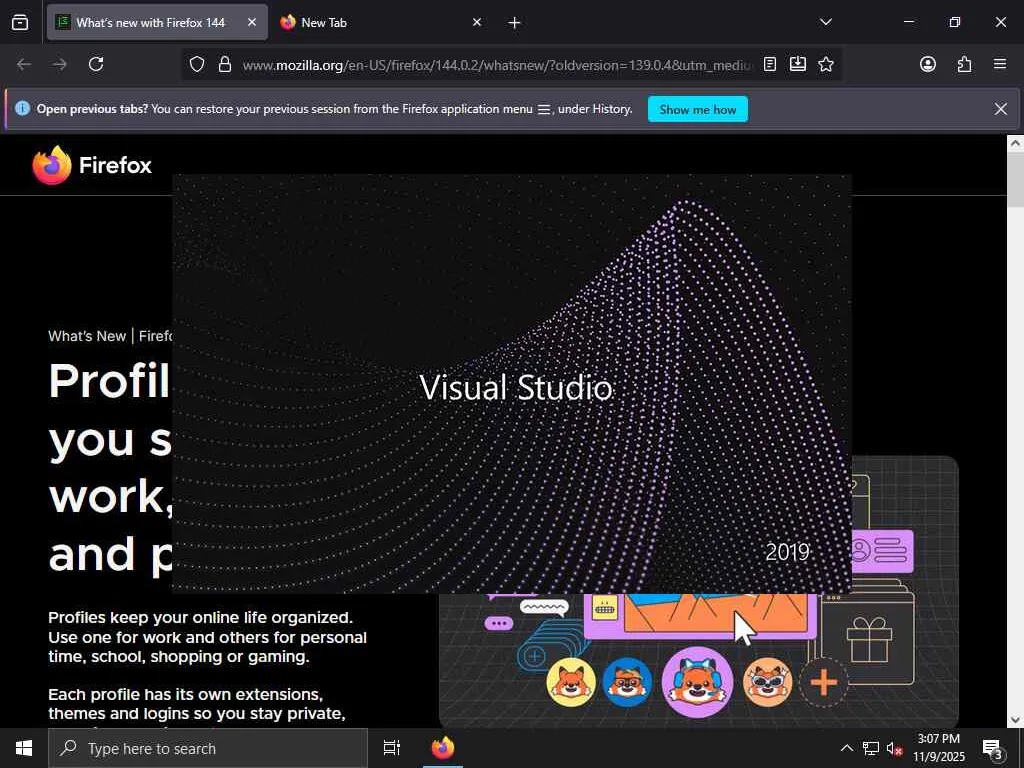The image size is (1024, 768).
Task: Open the Firefox account icon
Action: 927,64
